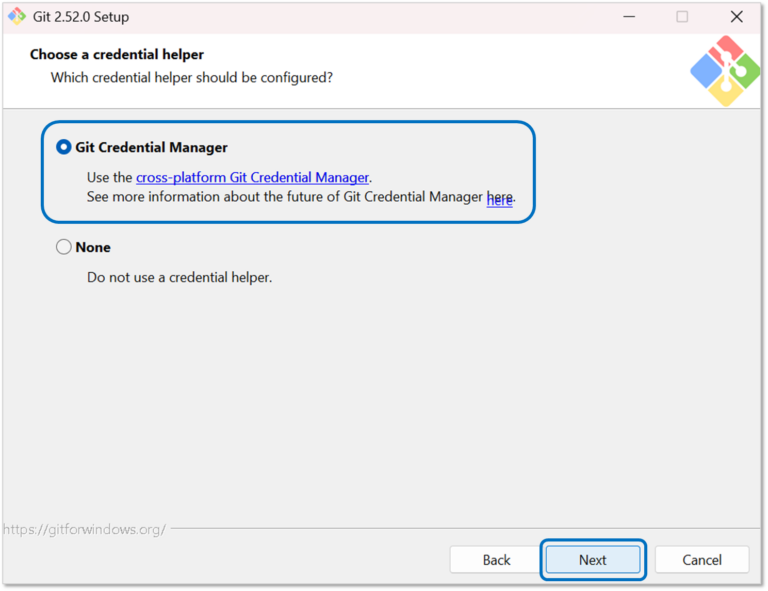Click the 'Choose a credential helper' heading
768x591 pixels.
[x=117, y=55]
